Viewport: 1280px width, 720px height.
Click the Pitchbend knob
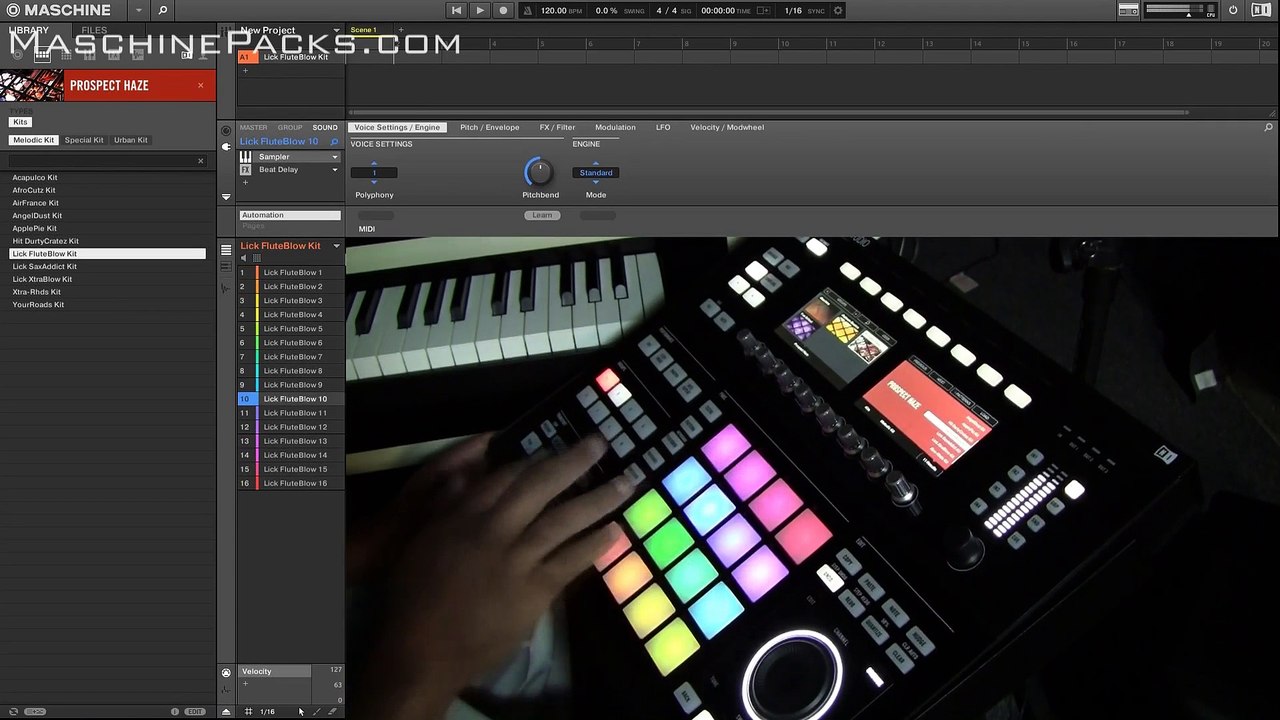540,172
